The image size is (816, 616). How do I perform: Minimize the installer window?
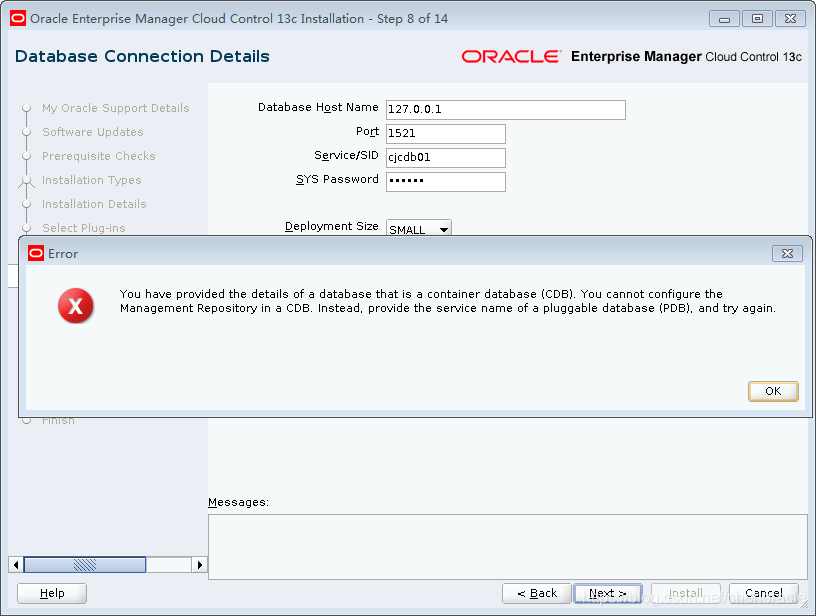[724, 19]
